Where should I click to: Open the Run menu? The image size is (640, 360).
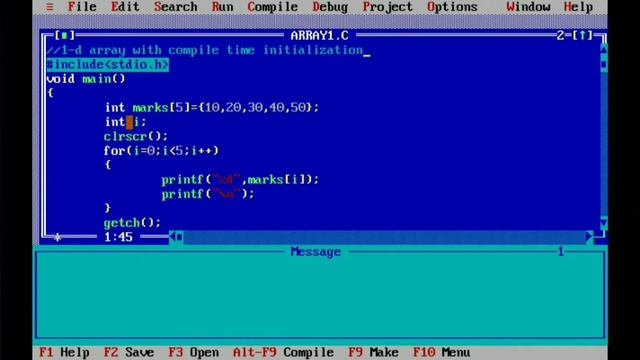[222, 7]
